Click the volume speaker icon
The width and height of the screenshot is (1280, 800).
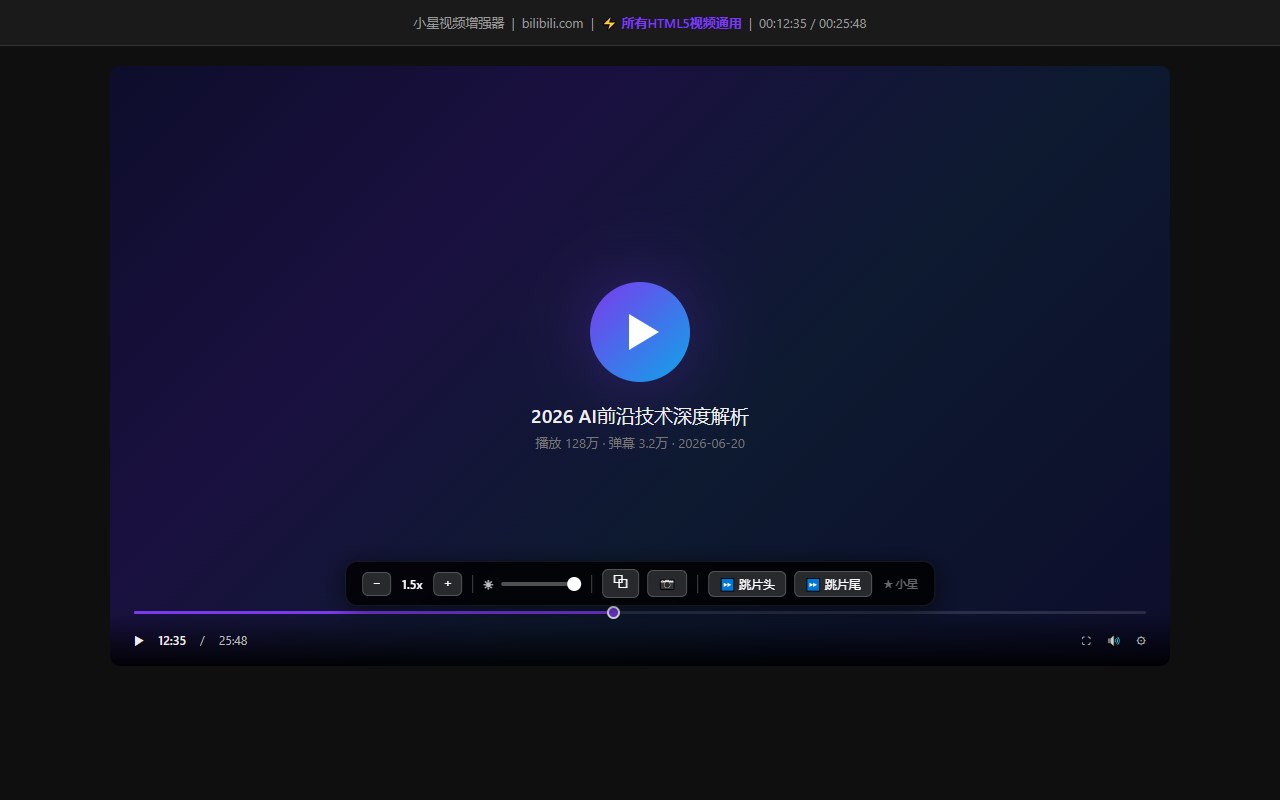pyautogui.click(x=1114, y=641)
